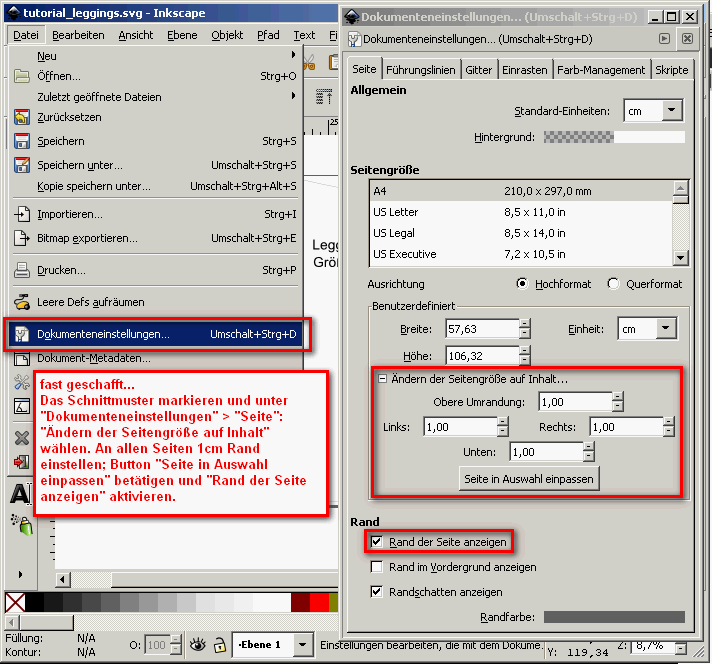Click the Randfarbe color swatch
The image size is (712, 664).
614,618
